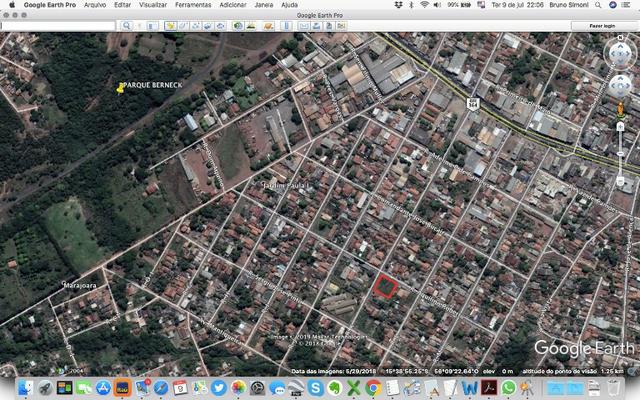Open the Wi-Fi menu bar icon

click(x=424, y=5)
